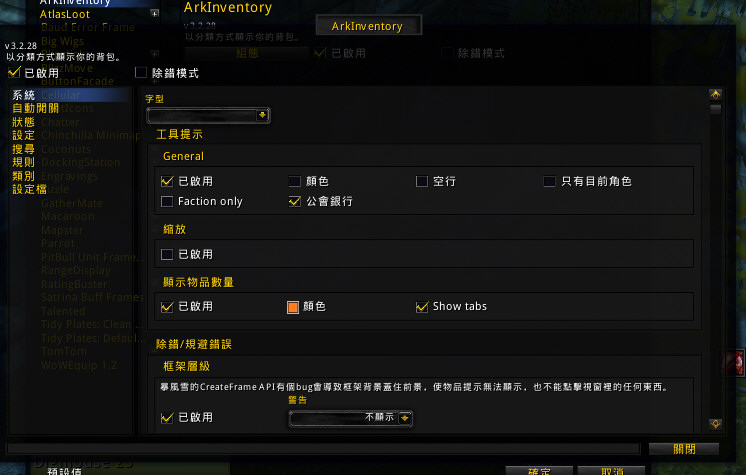The width and height of the screenshot is (746, 475).
Task: Click the 預設值 defaults button at bottom left
Action: (x=65, y=471)
